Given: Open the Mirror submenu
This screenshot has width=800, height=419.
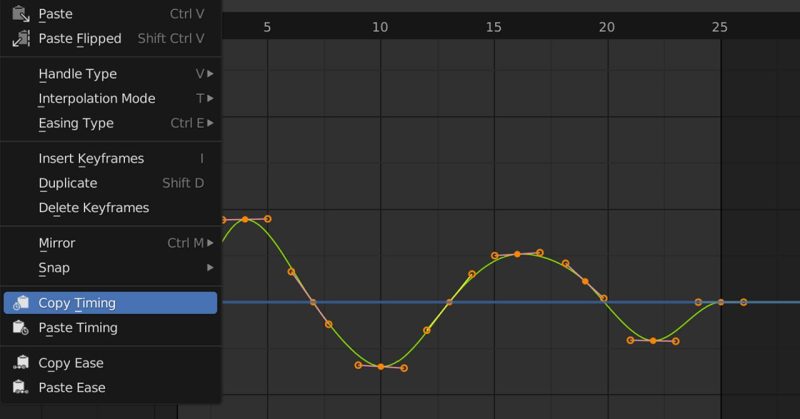Looking at the screenshot, I should tap(110, 243).
